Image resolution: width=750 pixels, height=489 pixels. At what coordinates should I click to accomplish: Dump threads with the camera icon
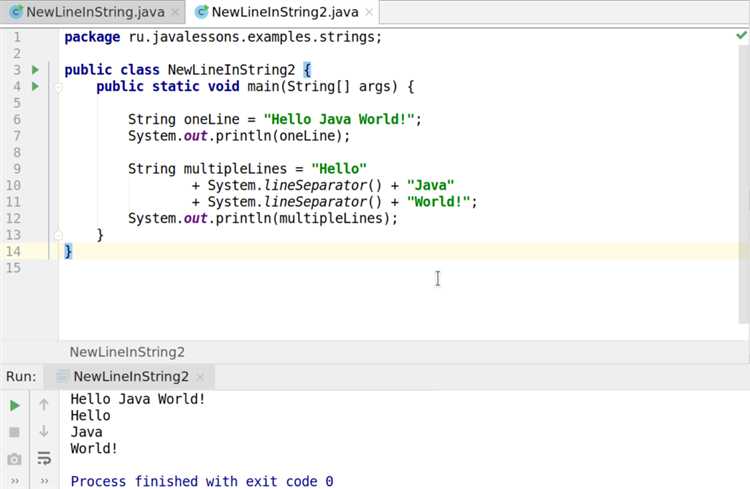pyautogui.click(x=14, y=459)
